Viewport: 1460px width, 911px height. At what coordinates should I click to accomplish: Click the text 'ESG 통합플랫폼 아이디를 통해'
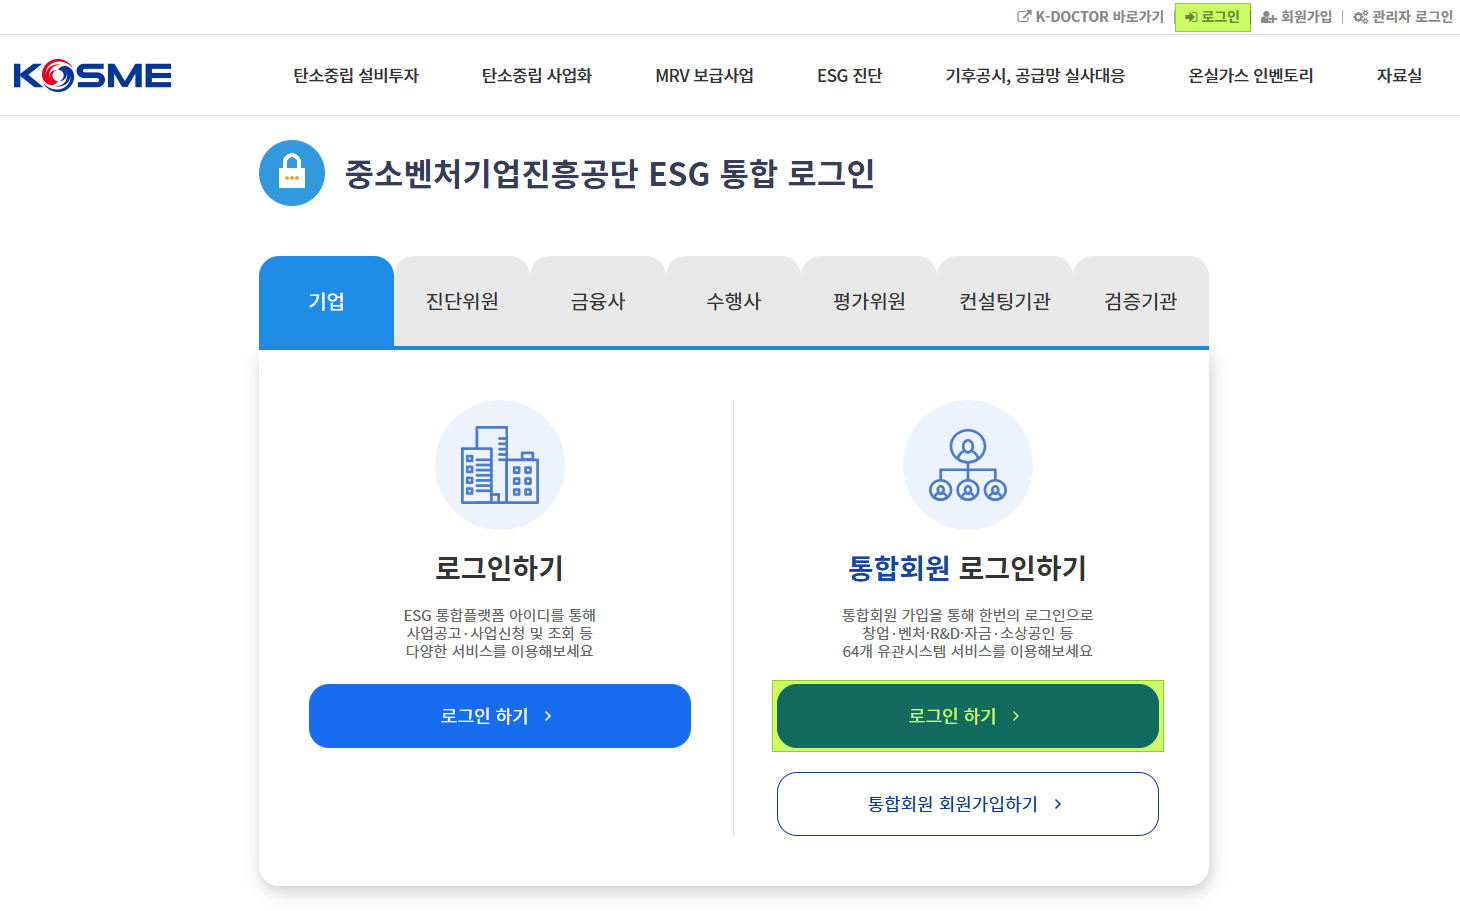click(500, 615)
